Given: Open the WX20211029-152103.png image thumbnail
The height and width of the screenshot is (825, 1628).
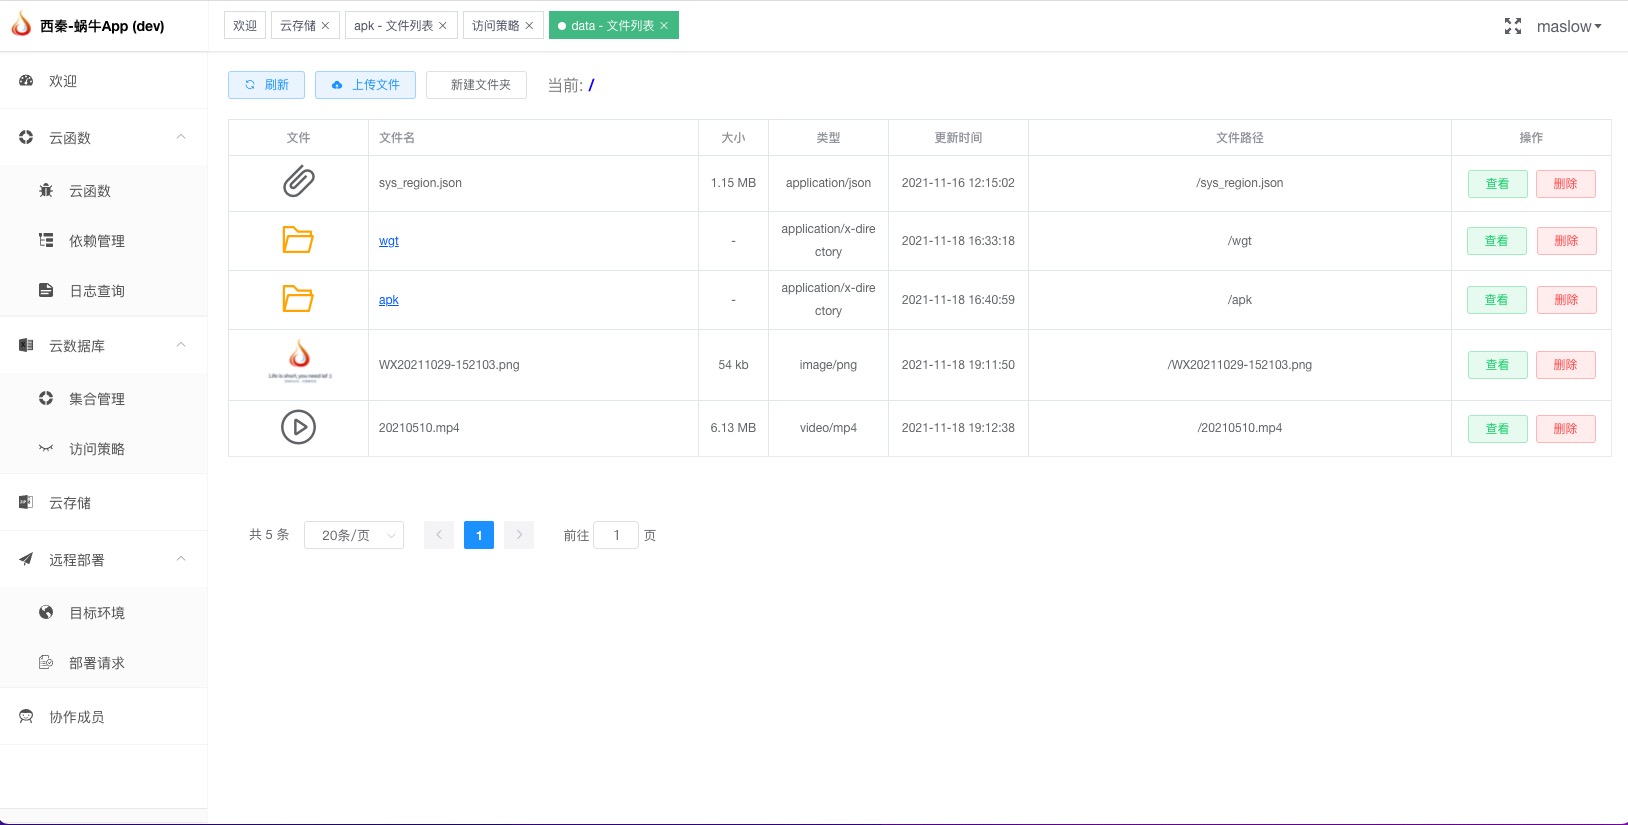Looking at the screenshot, I should [299, 362].
